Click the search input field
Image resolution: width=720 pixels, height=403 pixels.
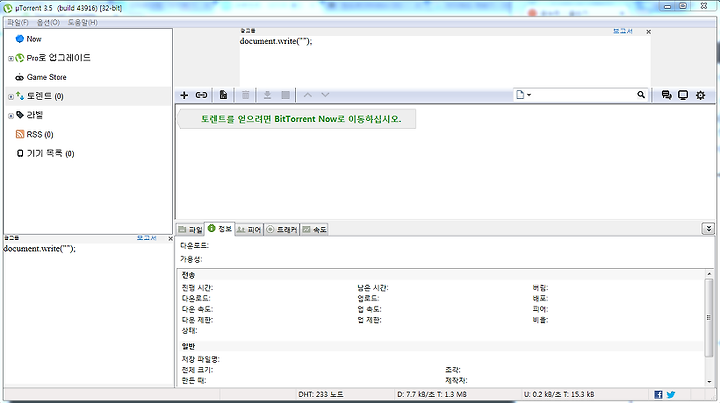(x=583, y=95)
